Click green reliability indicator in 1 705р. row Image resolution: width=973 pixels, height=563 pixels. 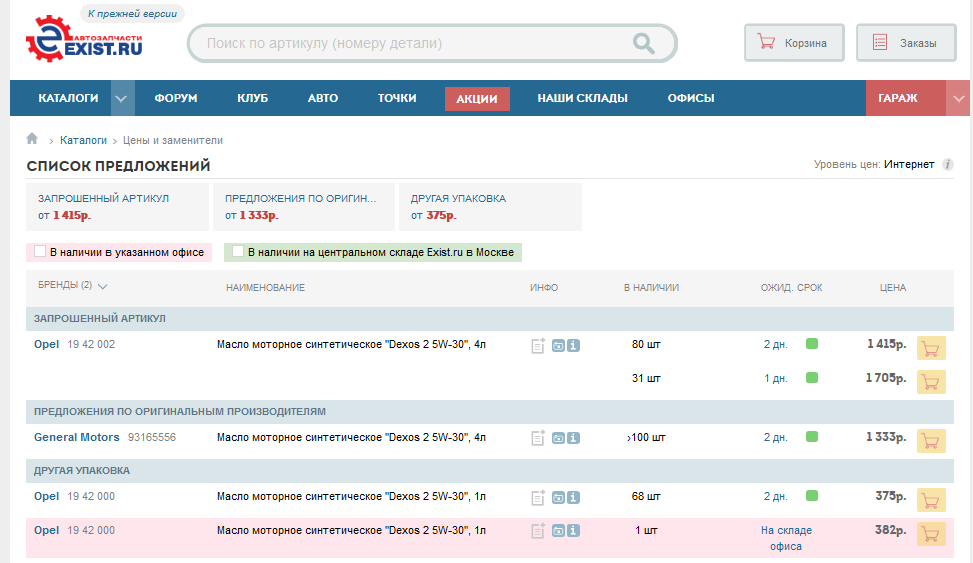pyautogui.click(x=812, y=377)
